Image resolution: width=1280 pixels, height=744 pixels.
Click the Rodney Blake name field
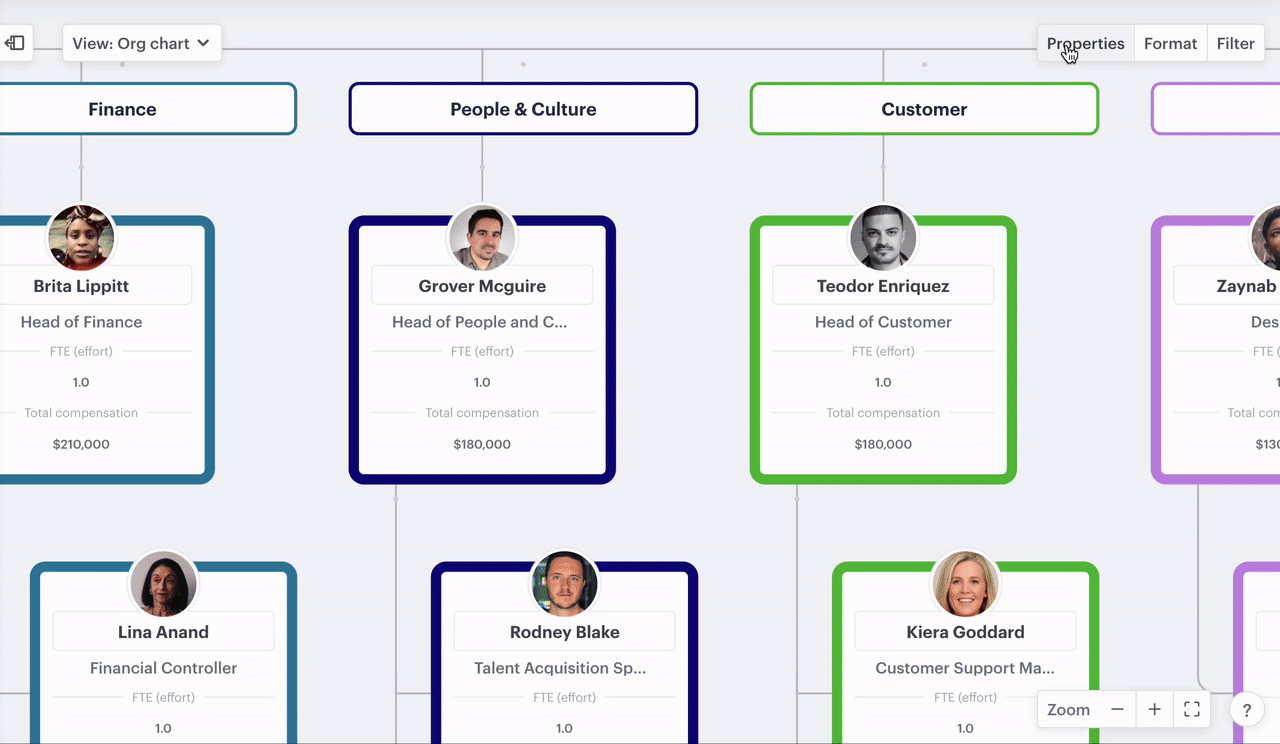(564, 632)
